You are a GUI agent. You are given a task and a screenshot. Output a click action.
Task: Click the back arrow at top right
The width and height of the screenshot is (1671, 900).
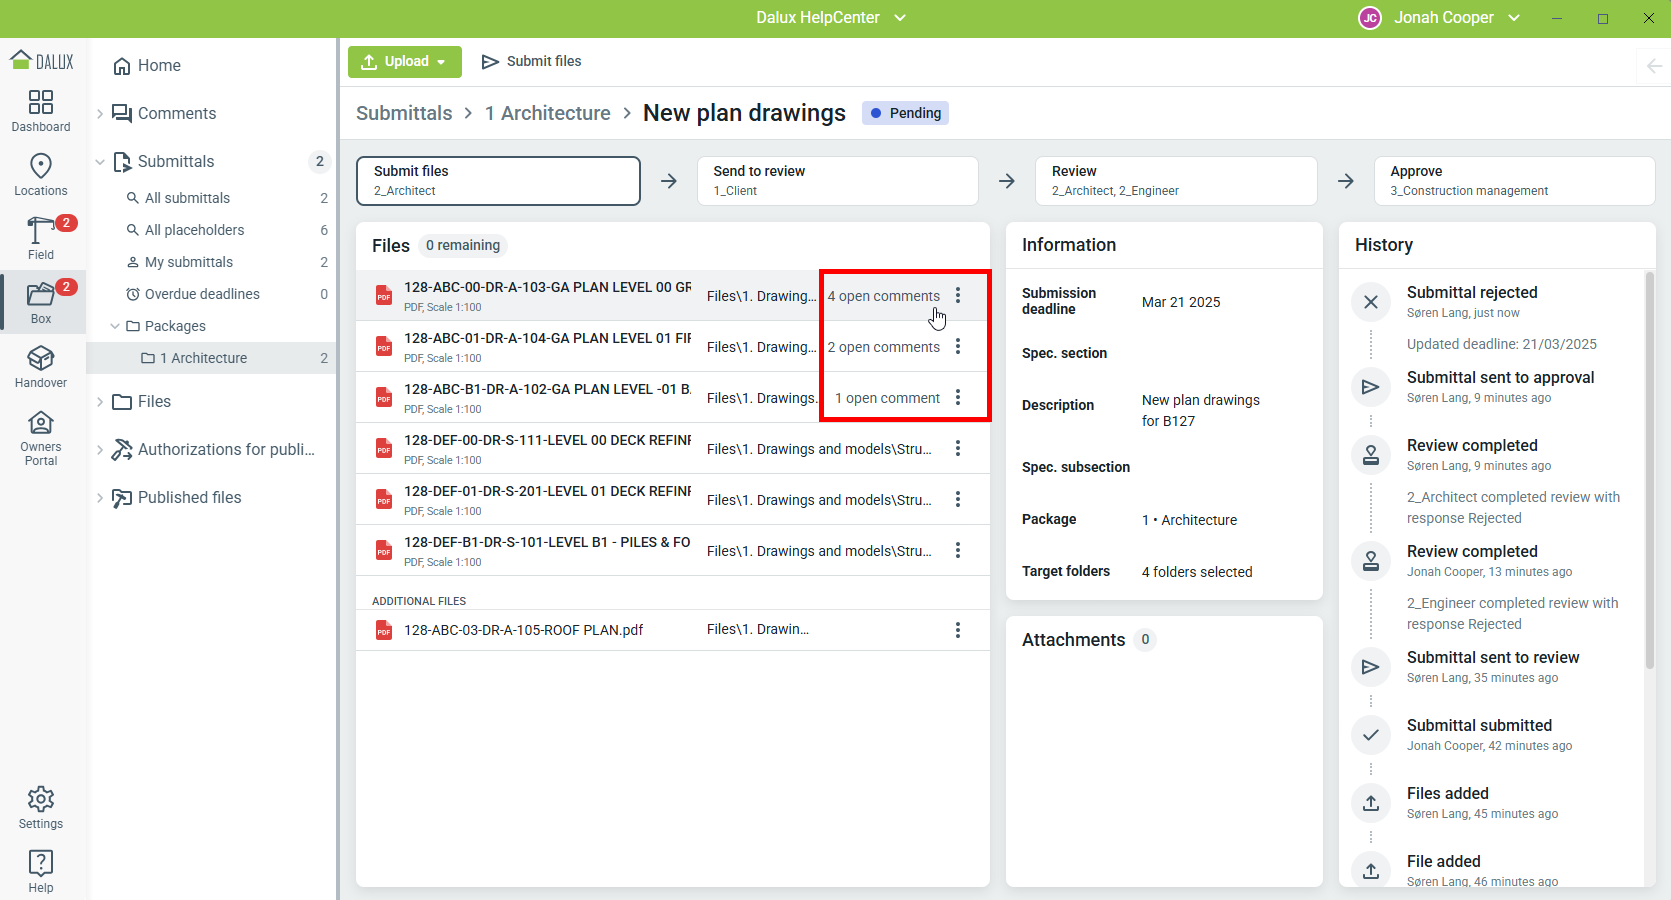[x=1654, y=66]
